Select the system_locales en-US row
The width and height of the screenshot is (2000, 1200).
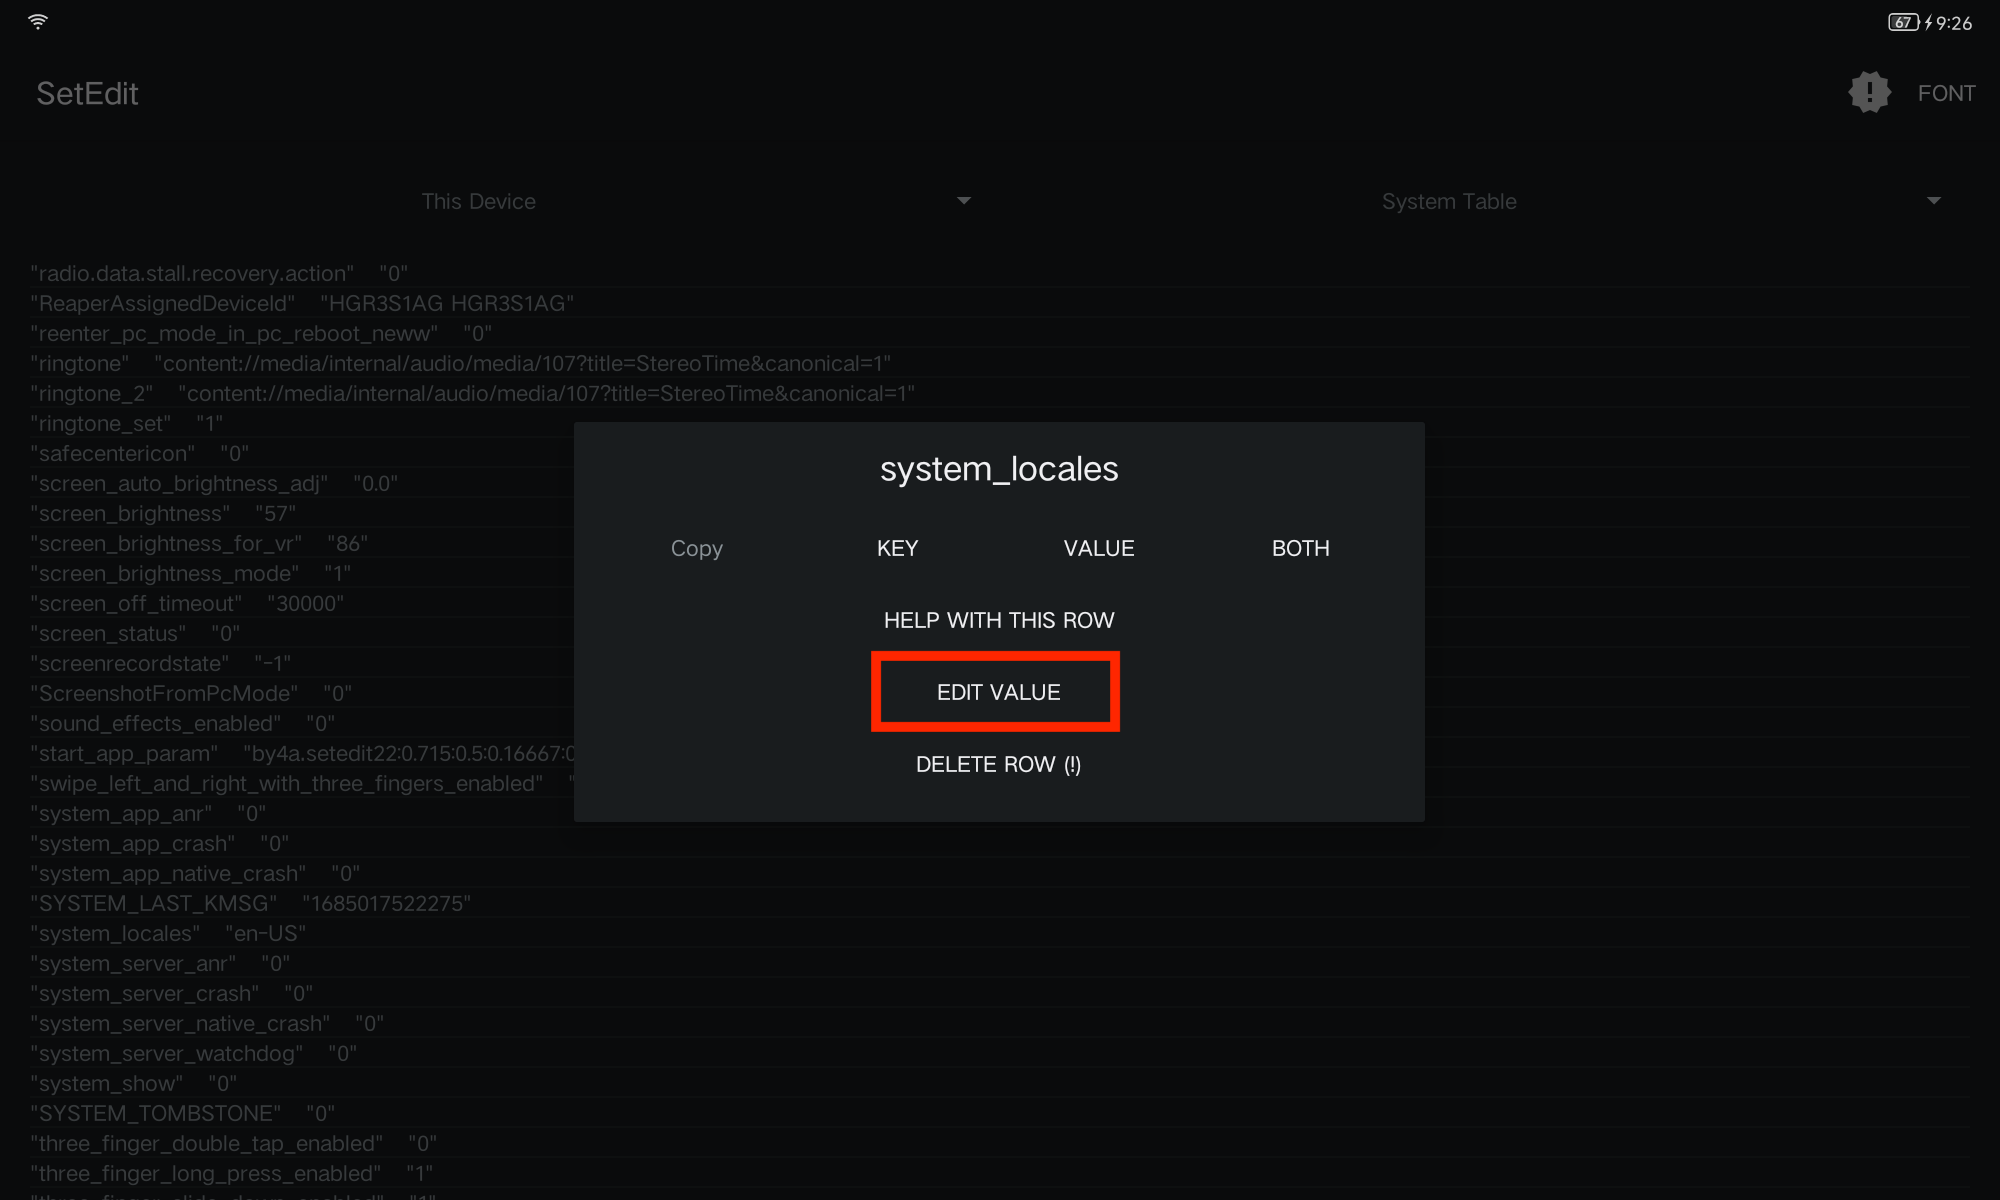[x=168, y=933]
